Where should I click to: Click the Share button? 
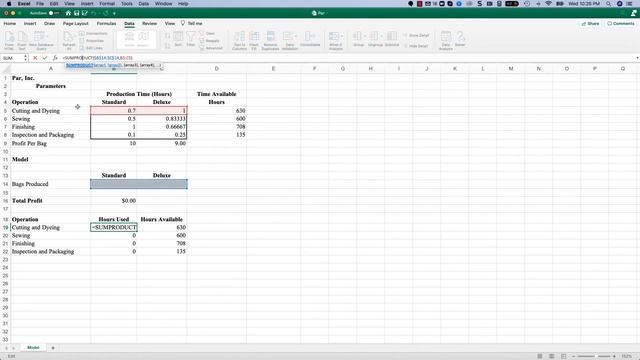point(590,24)
